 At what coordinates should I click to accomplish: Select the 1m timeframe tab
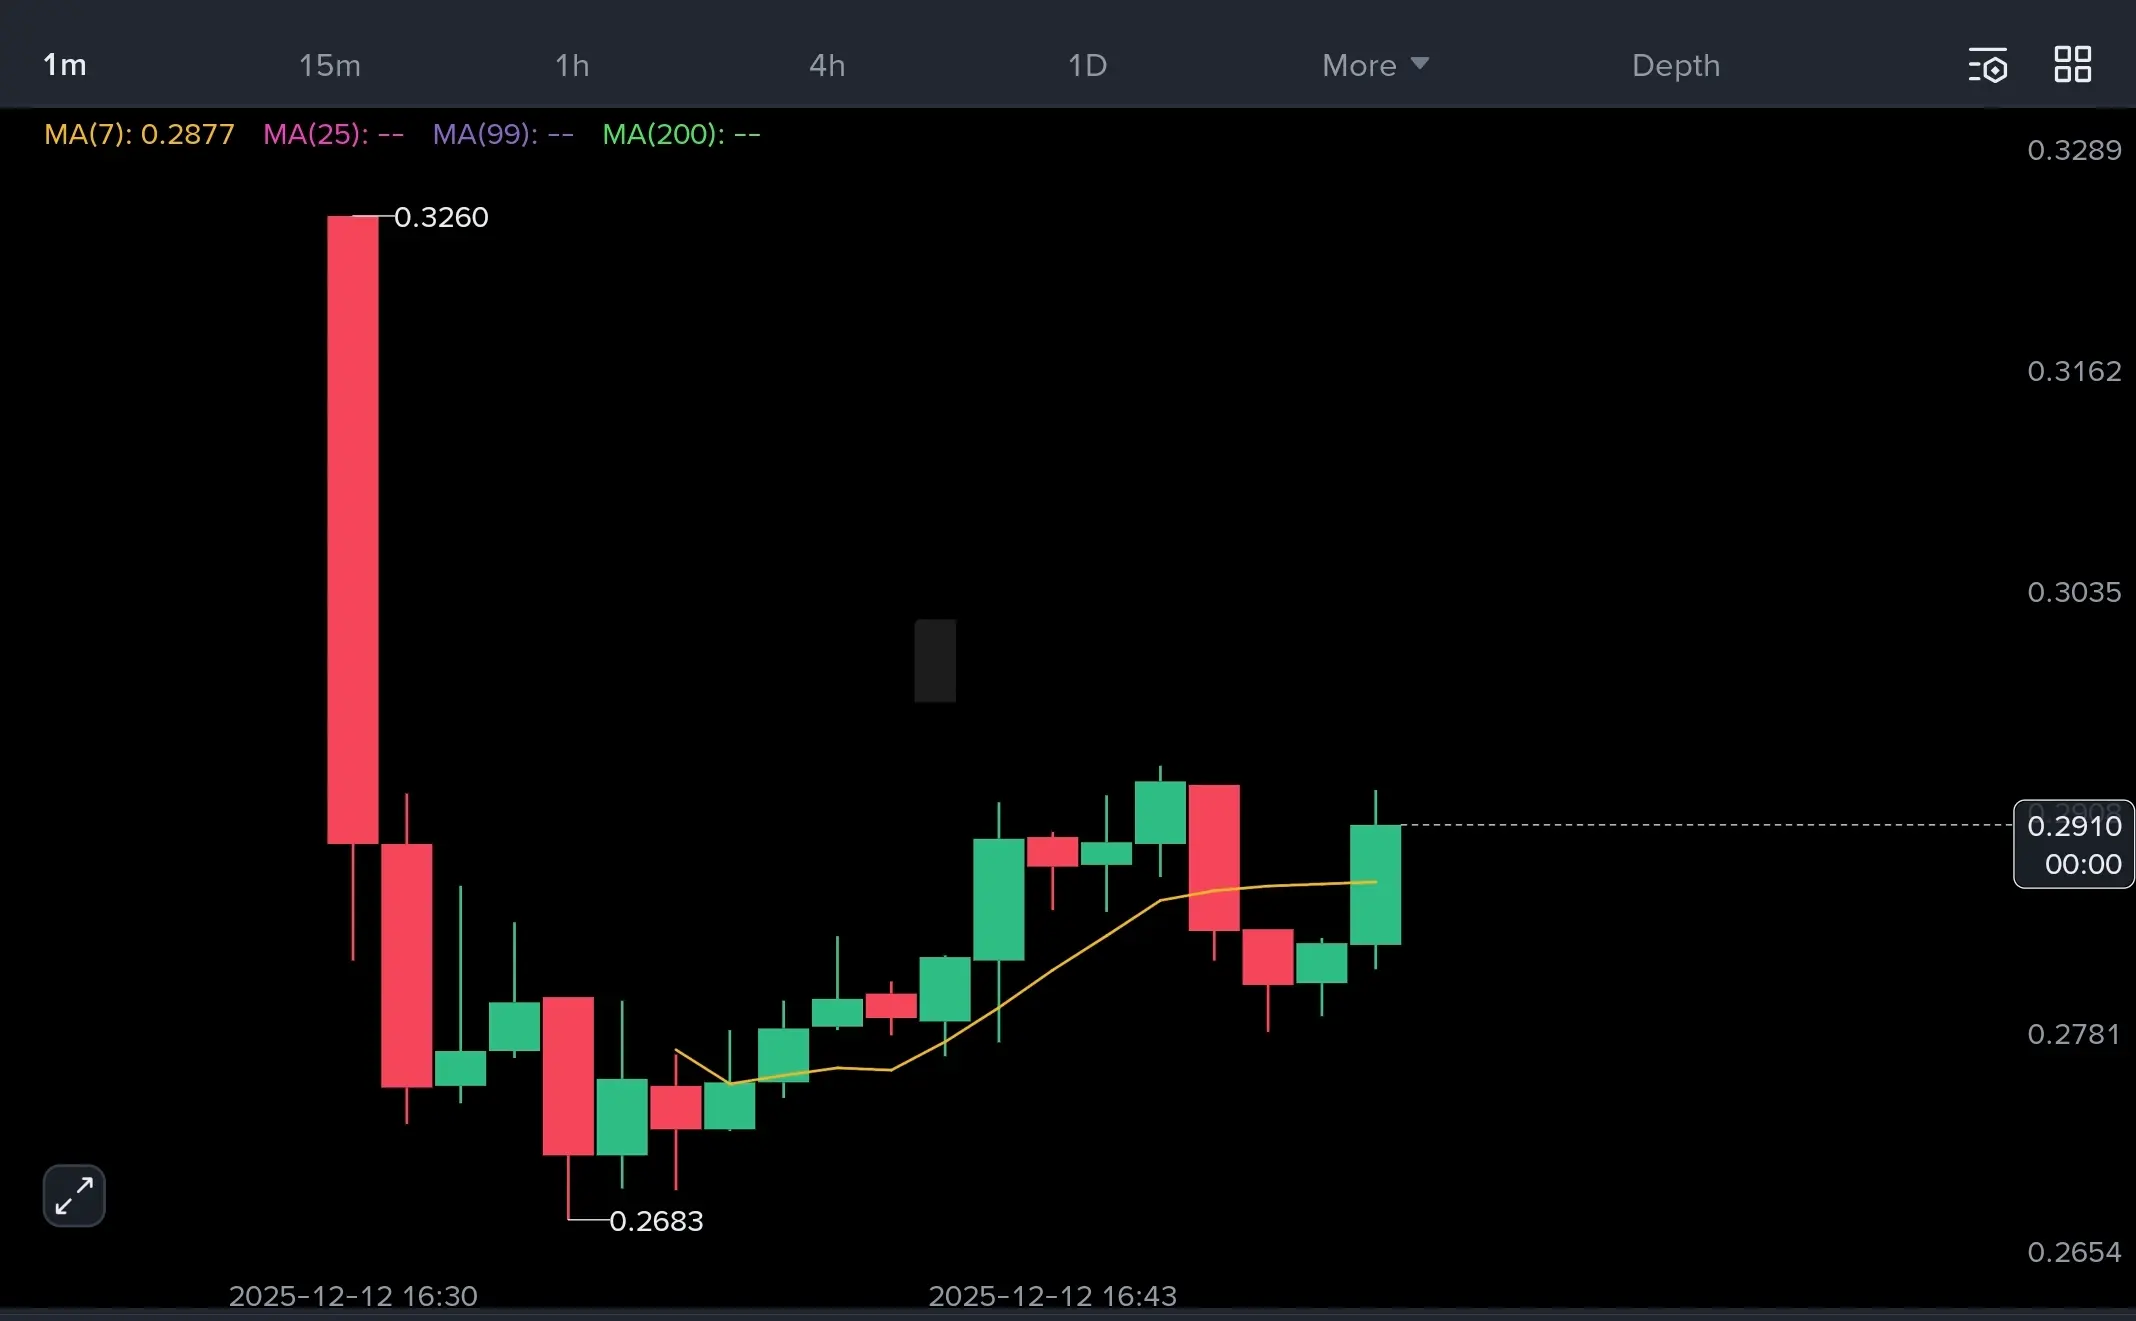65,66
